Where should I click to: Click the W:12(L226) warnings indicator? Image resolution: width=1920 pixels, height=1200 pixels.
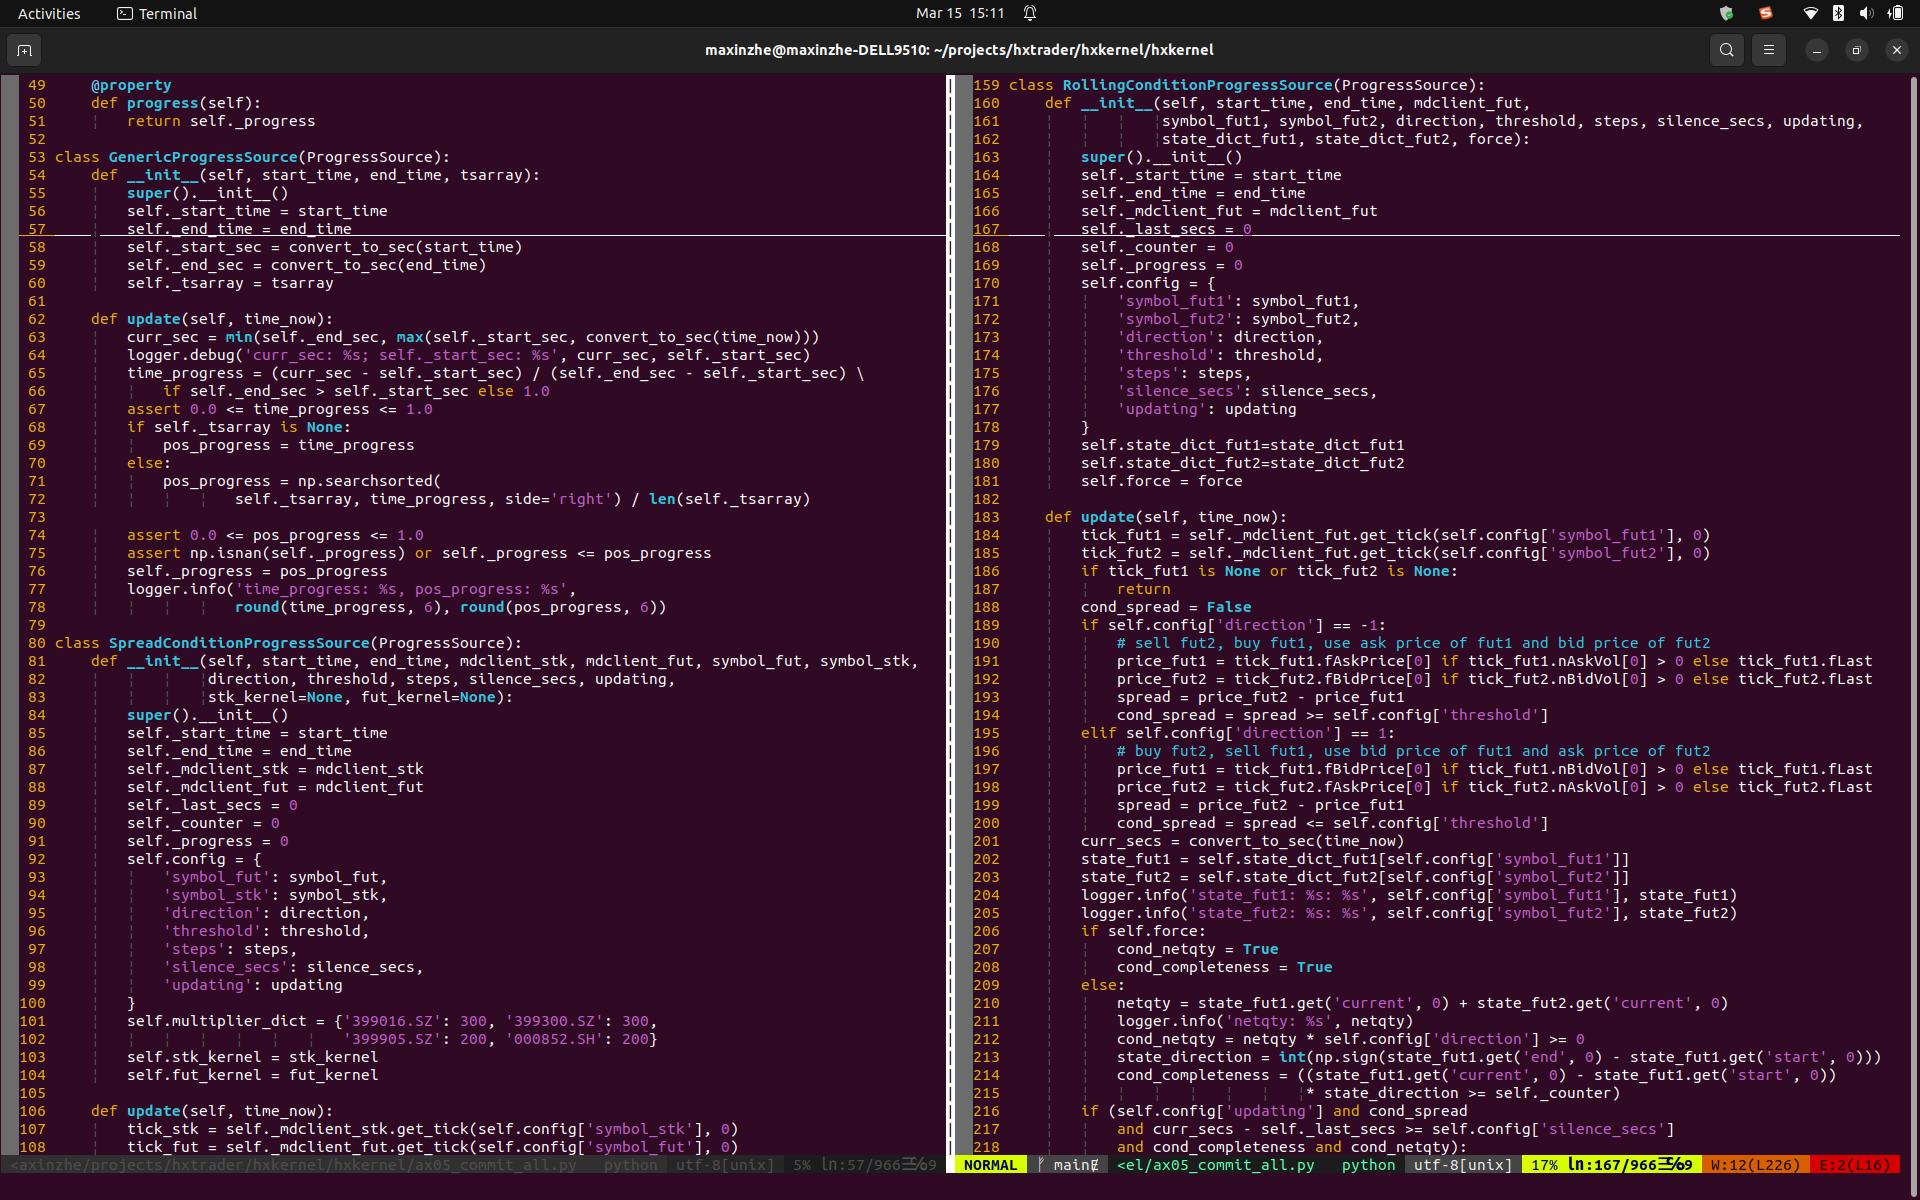(x=1755, y=1165)
